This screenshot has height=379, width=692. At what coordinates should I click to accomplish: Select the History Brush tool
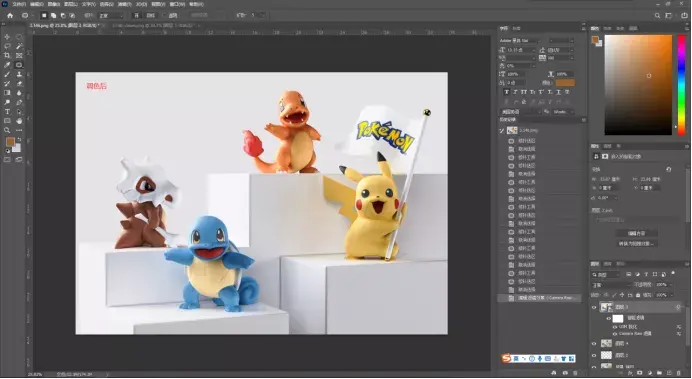(7, 84)
